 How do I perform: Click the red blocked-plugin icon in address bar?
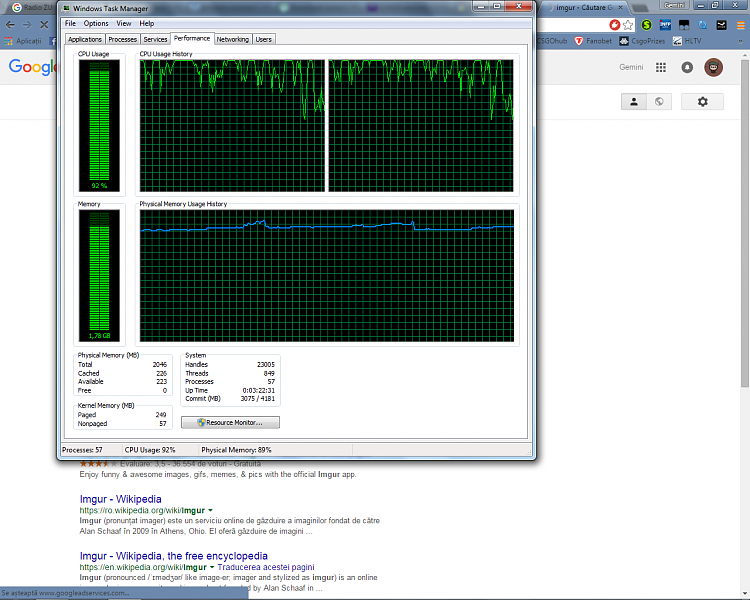point(615,25)
